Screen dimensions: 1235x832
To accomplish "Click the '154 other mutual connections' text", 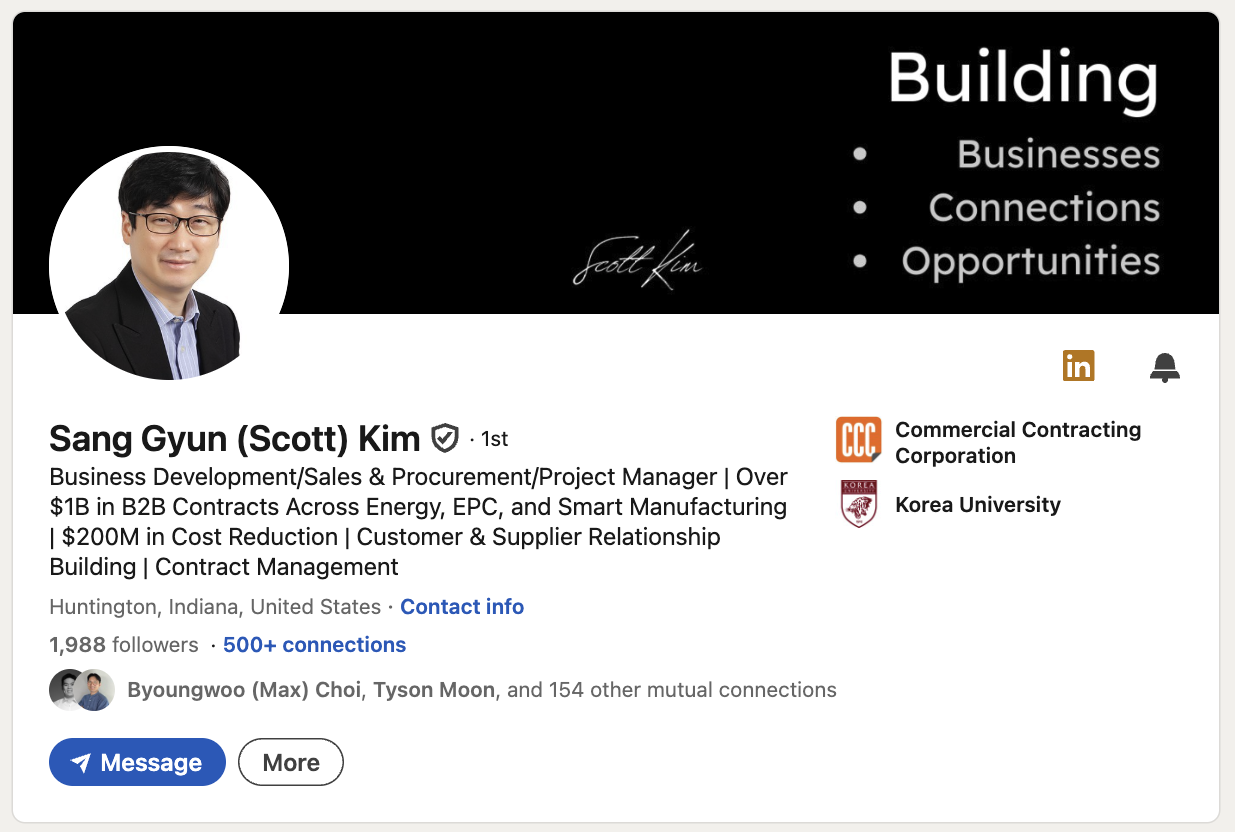I will [693, 690].
